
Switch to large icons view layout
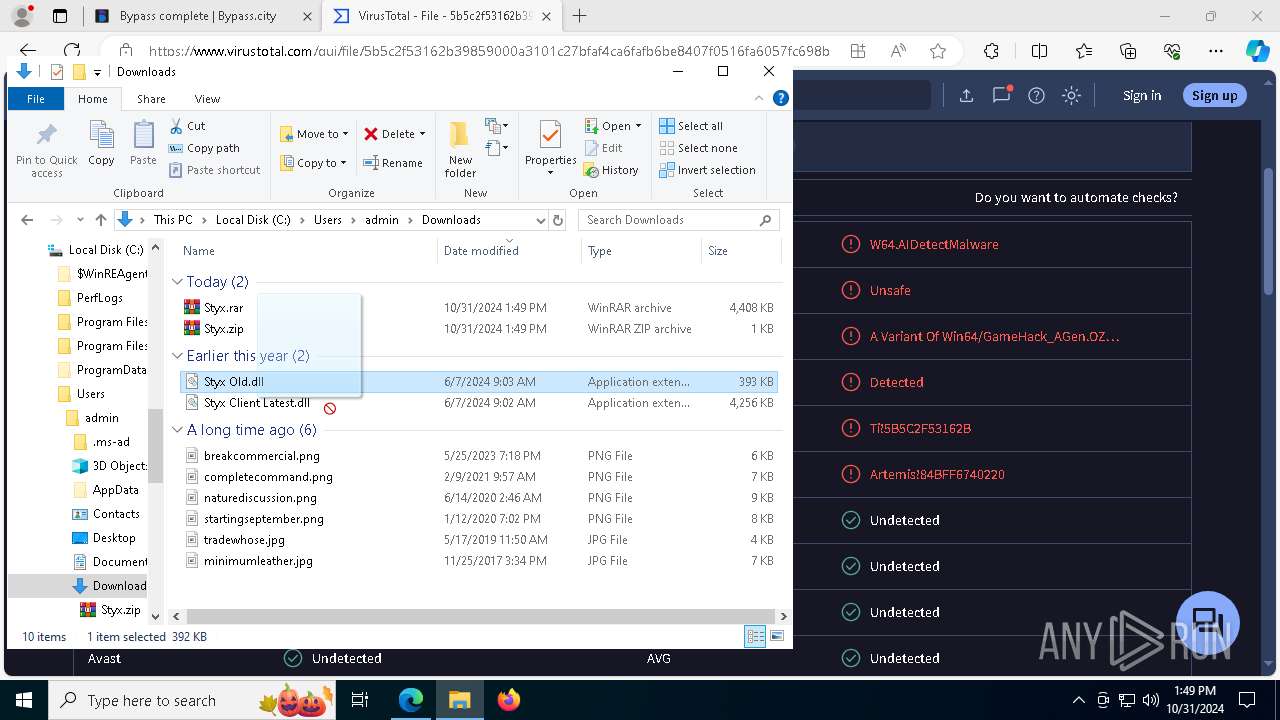(777, 637)
